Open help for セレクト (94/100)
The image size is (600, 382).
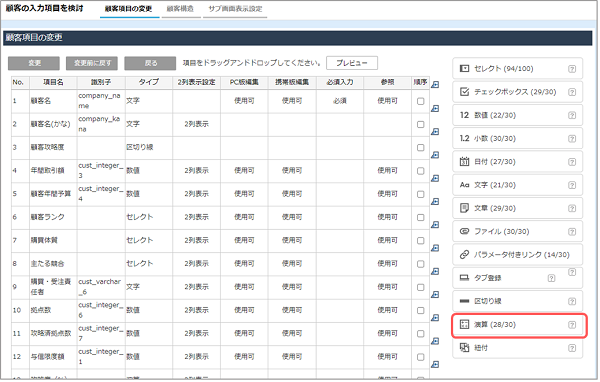572,69
